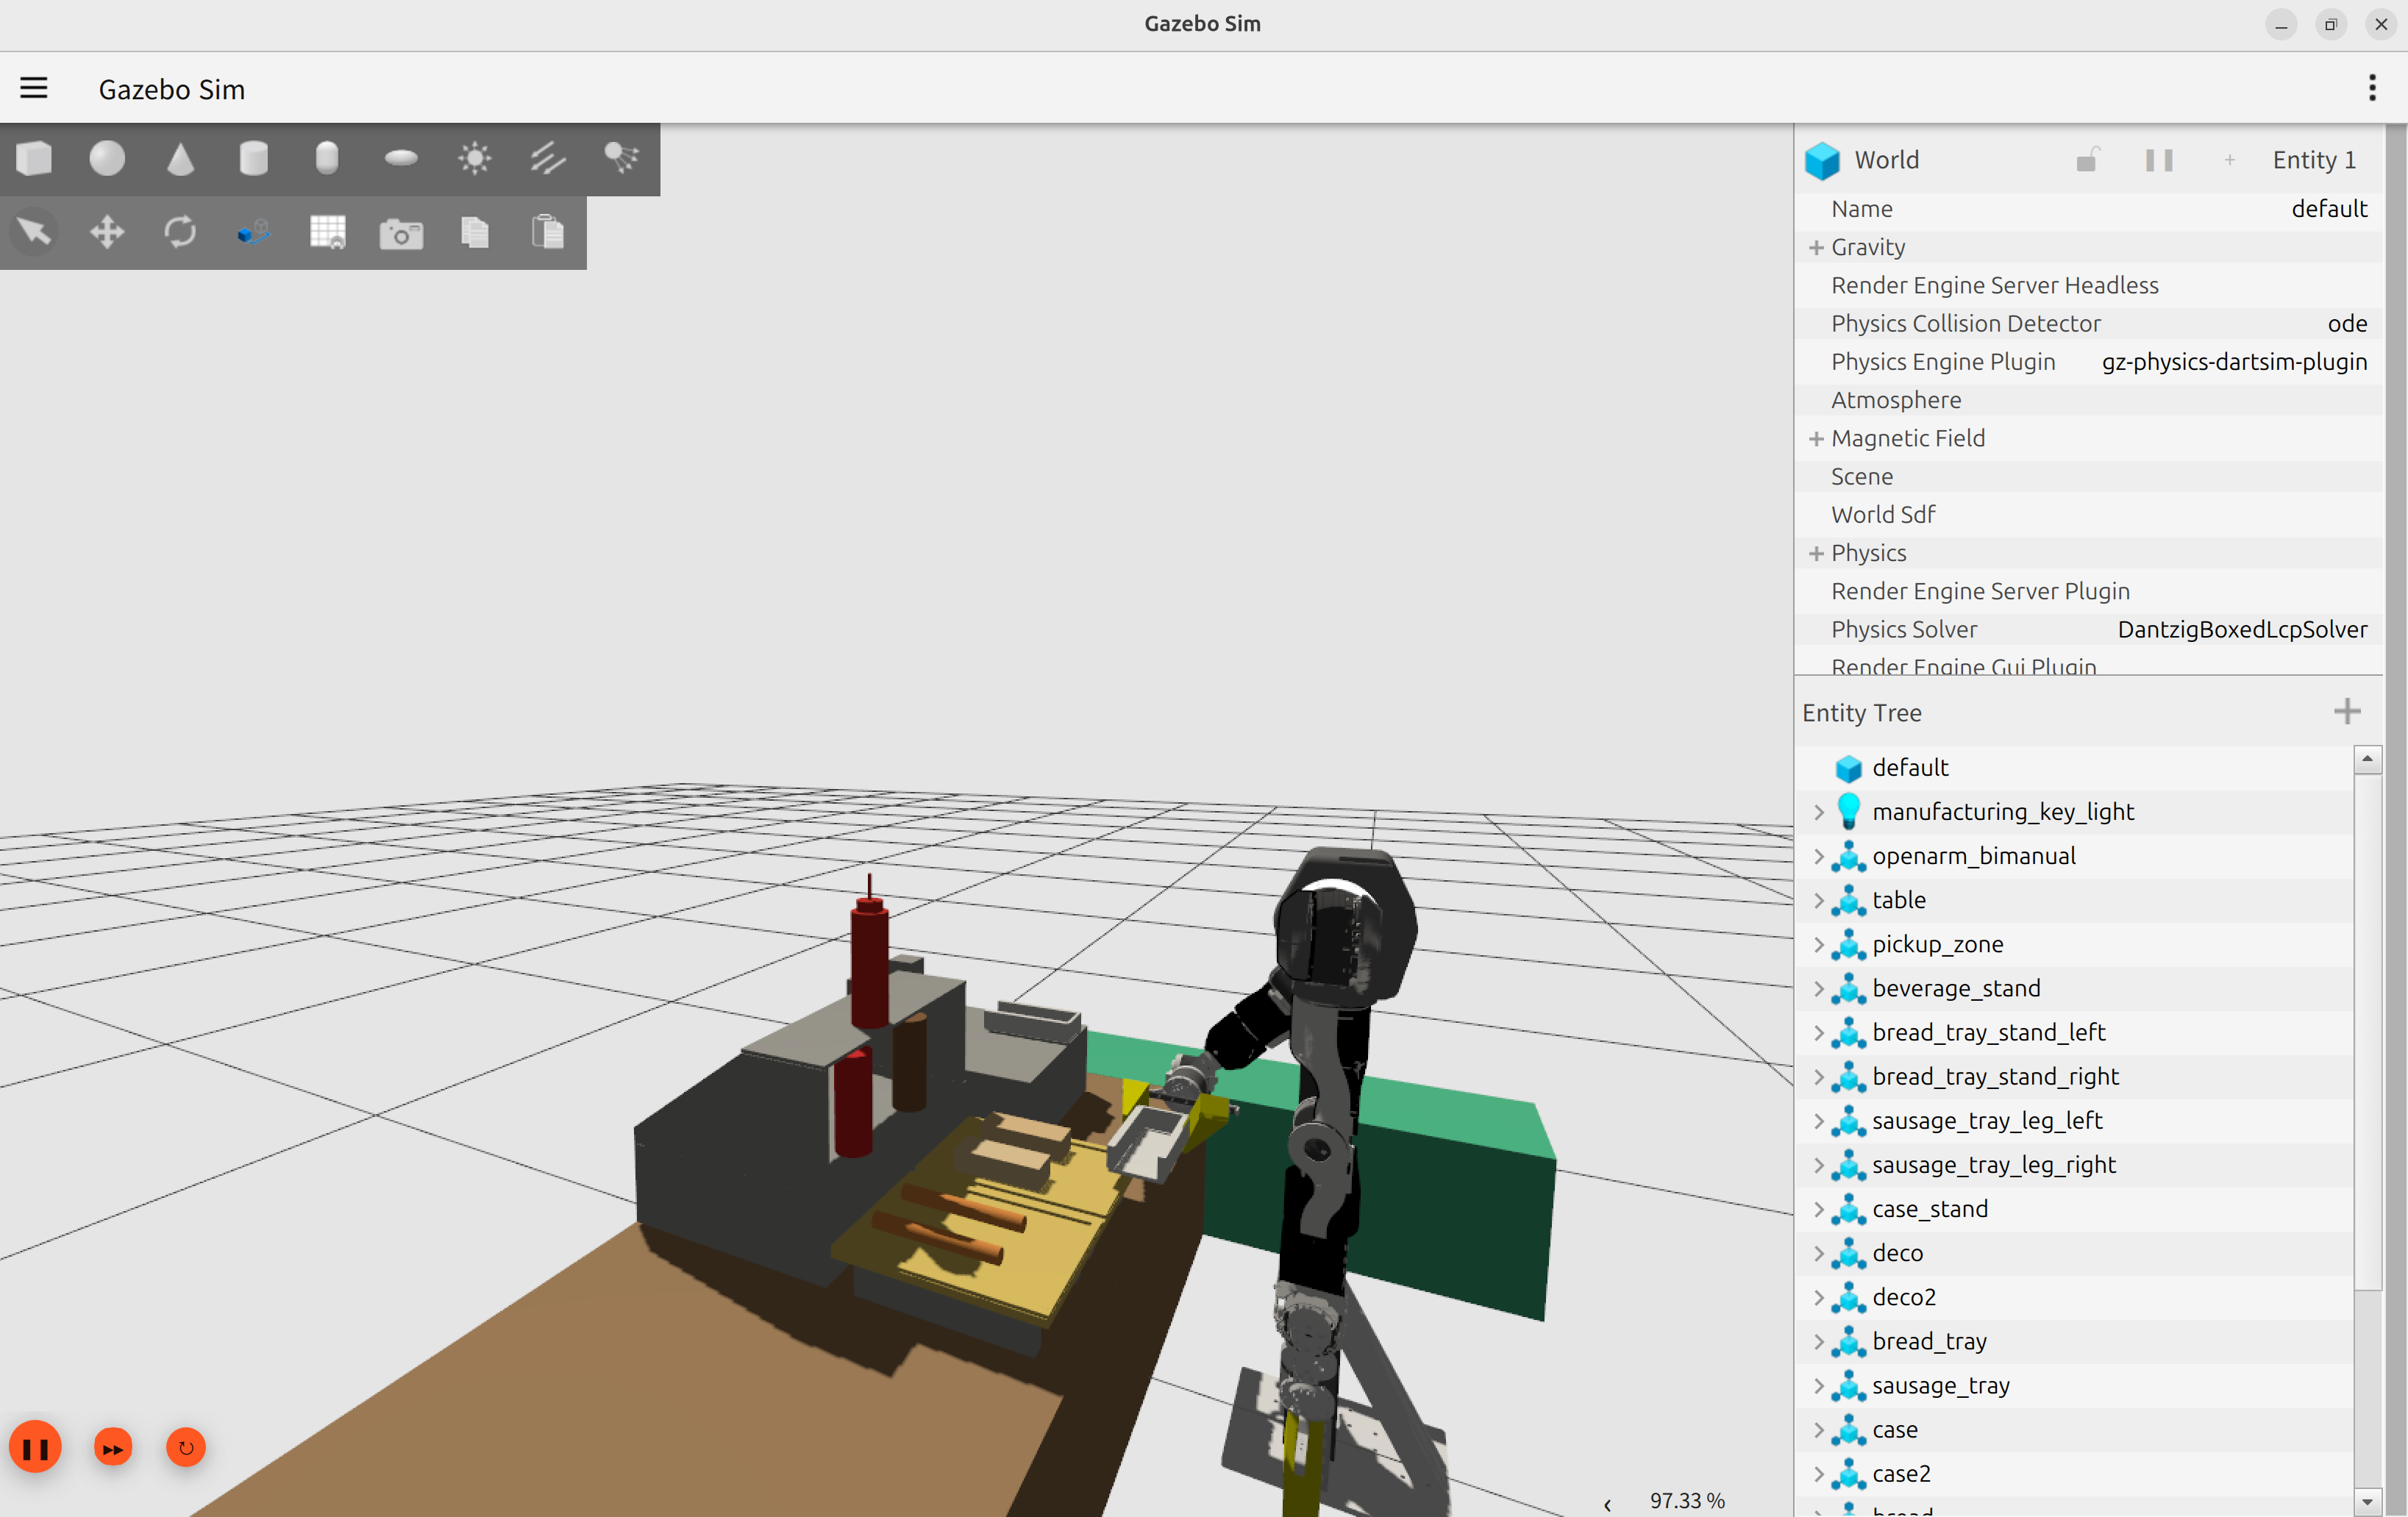2408x1517 pixels.
Task: Expand pickup_zone tree item
Action: coord(1818,944)
